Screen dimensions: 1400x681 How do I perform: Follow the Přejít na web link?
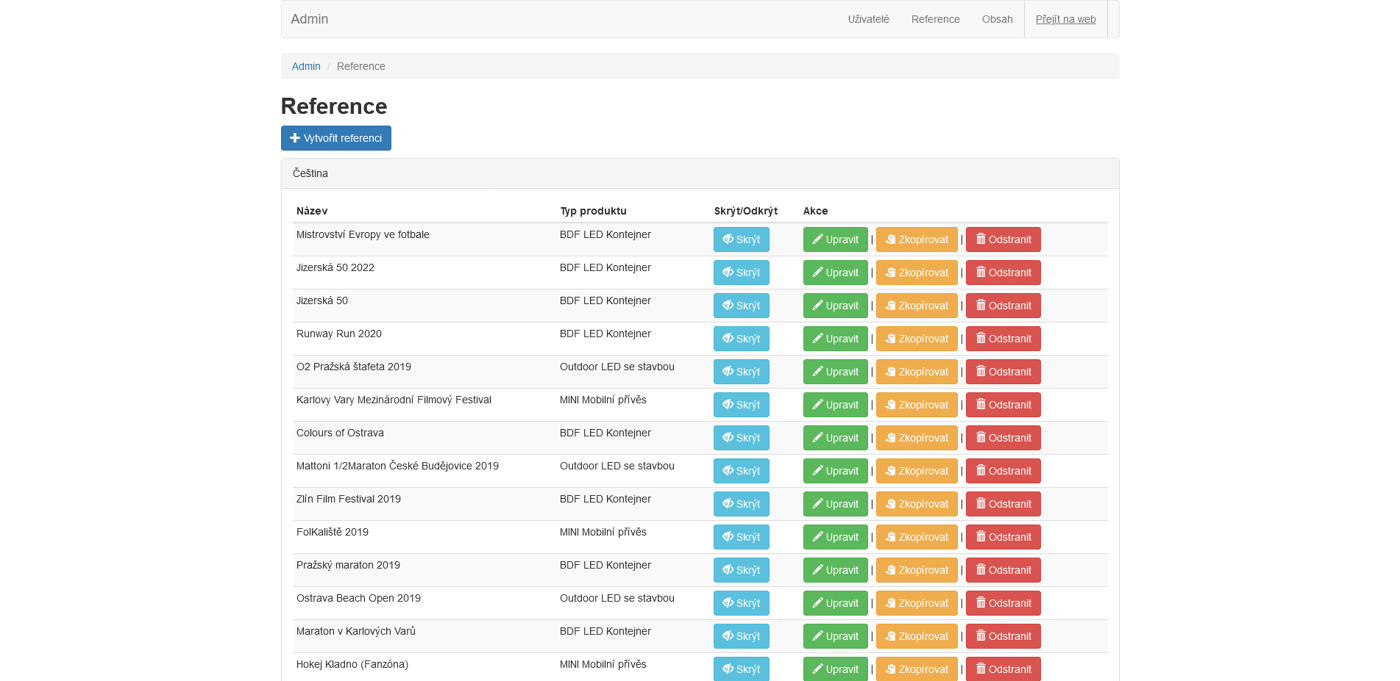pyautogui.click(x=1065, y=19)
